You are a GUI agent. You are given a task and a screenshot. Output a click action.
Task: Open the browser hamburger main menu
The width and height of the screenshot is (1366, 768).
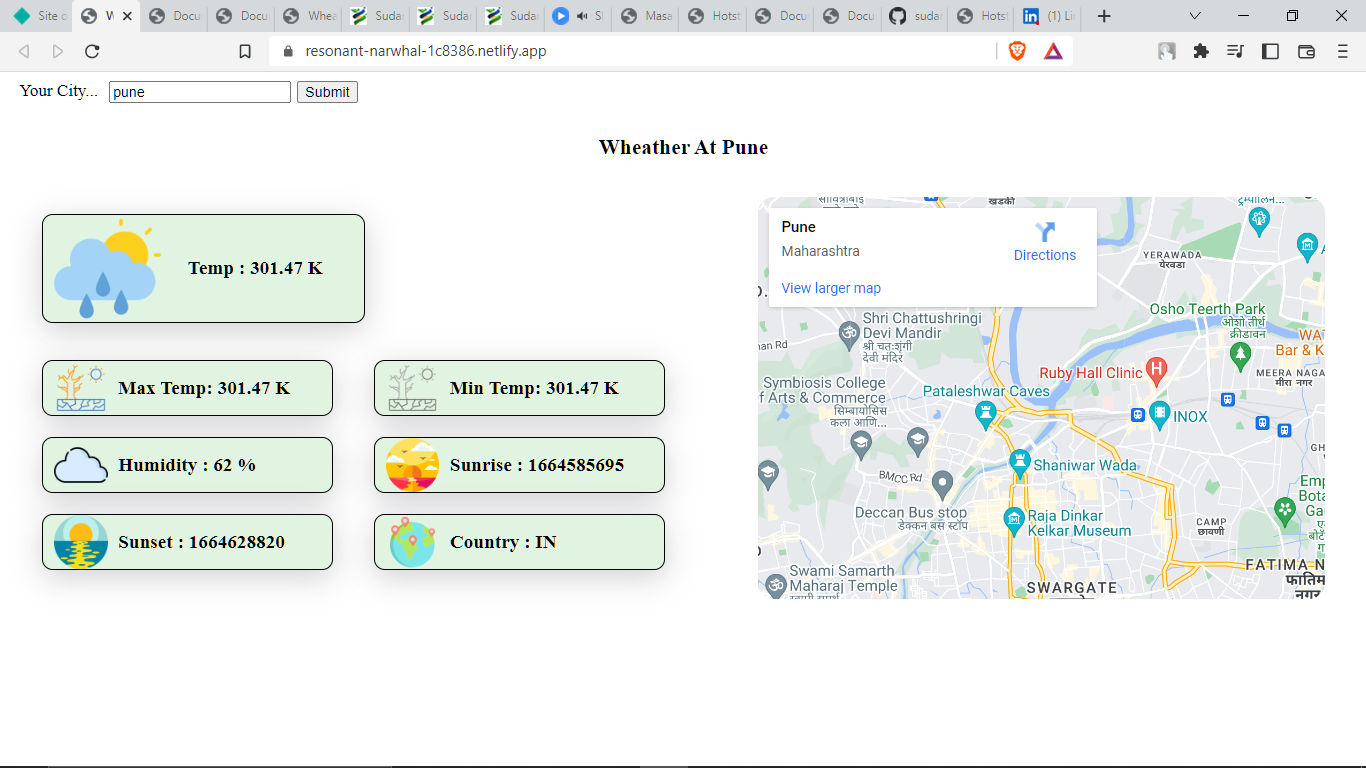(x=1343, y=51)
